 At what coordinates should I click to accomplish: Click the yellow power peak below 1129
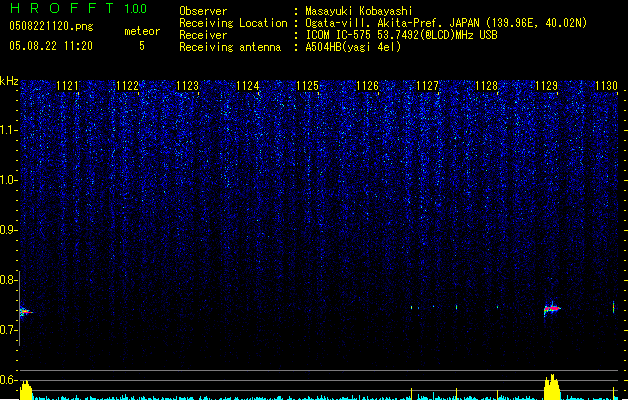click(x=552, y=387)
